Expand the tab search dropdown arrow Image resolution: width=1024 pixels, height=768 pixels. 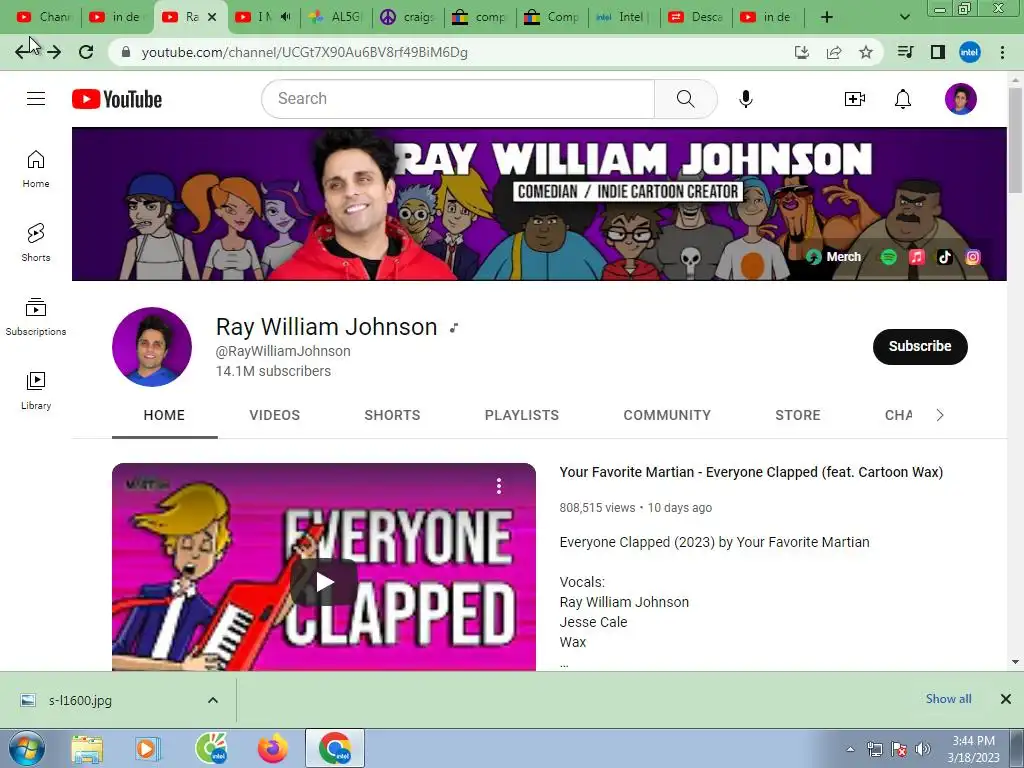pos(904,17)
